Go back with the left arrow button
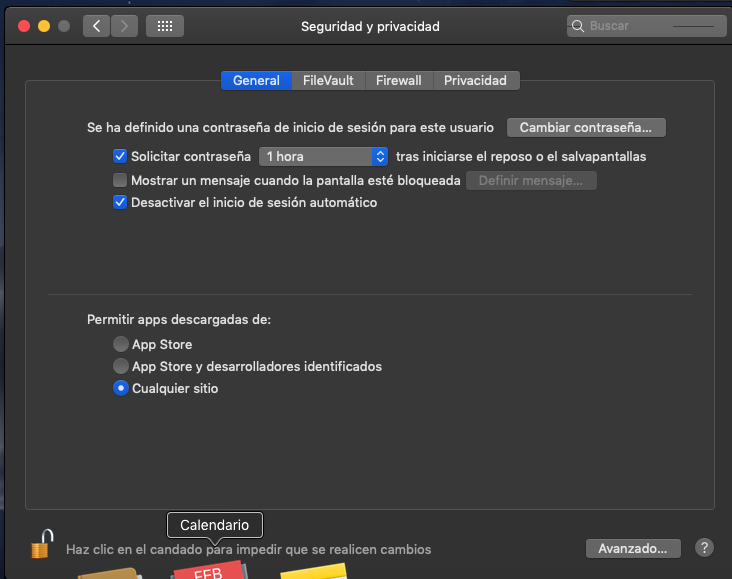The width and height of the screenshot is (732, 579). pyautogui.click(x=96, y=26)
